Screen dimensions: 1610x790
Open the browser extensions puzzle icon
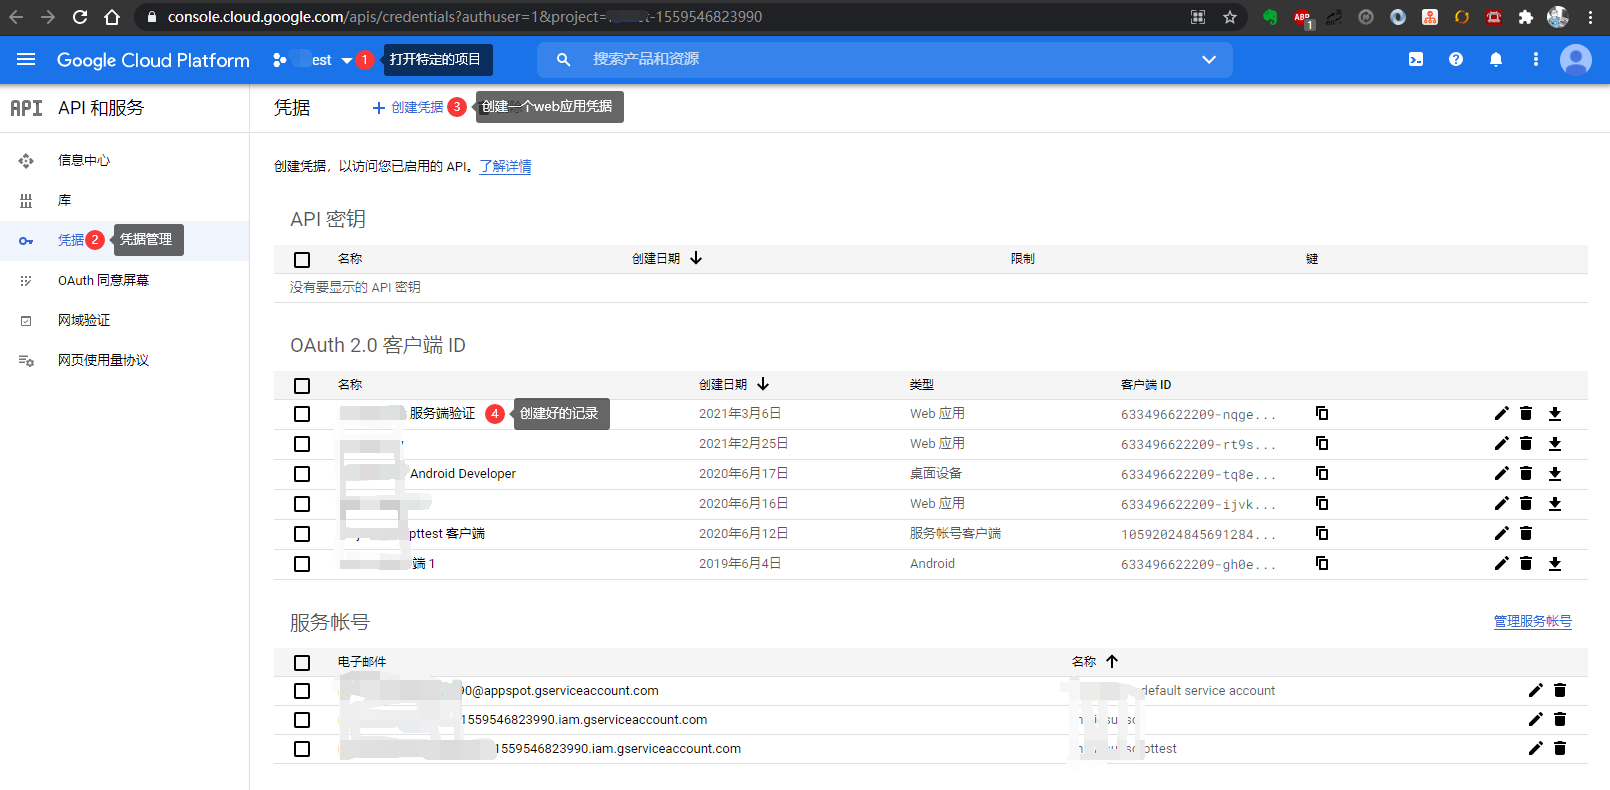click(x=1526, y=17)
